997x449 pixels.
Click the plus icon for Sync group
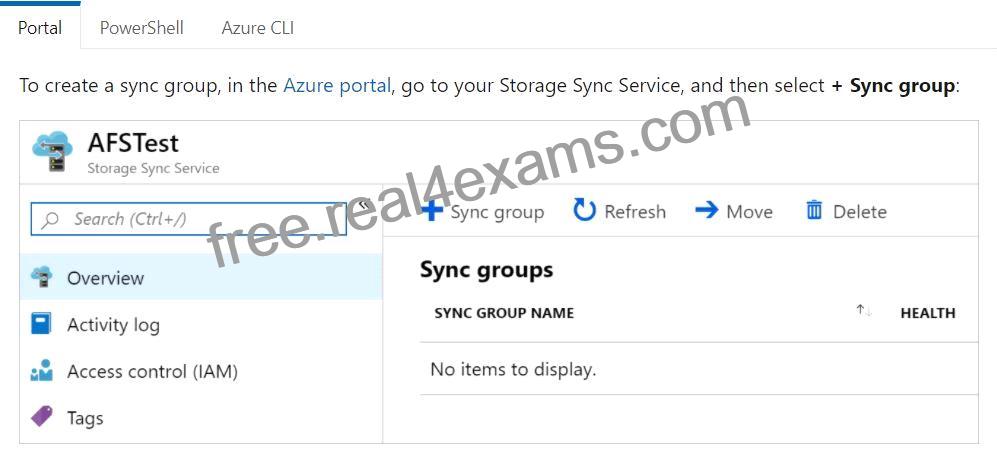(432, 211)
